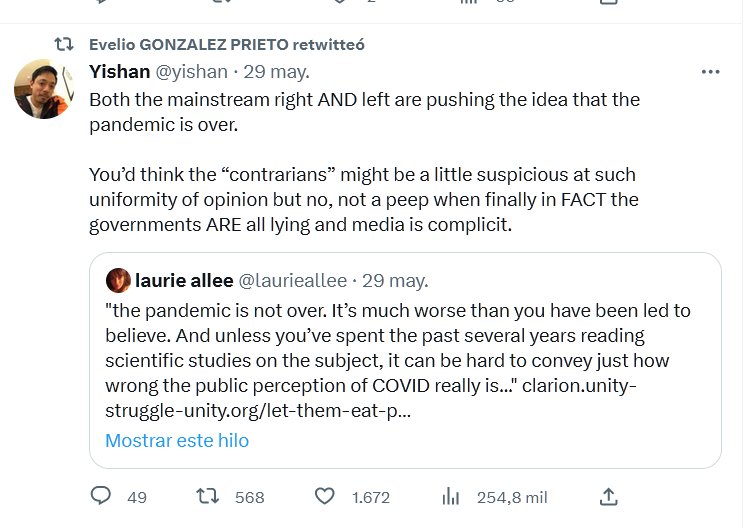Click the laurie allee display name
This screenshot has width=748, height=528.
pyautogui.click(x=182, y=280)
